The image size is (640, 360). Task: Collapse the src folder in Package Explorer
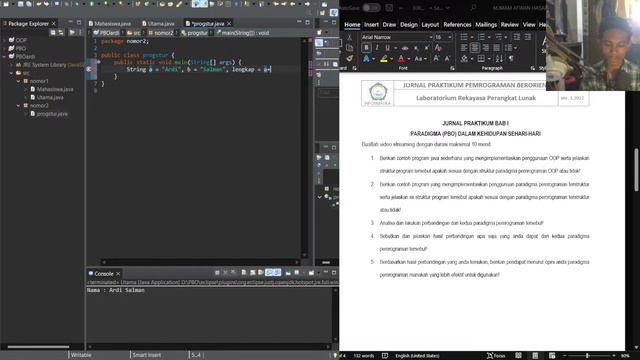[x=11, y=73]
